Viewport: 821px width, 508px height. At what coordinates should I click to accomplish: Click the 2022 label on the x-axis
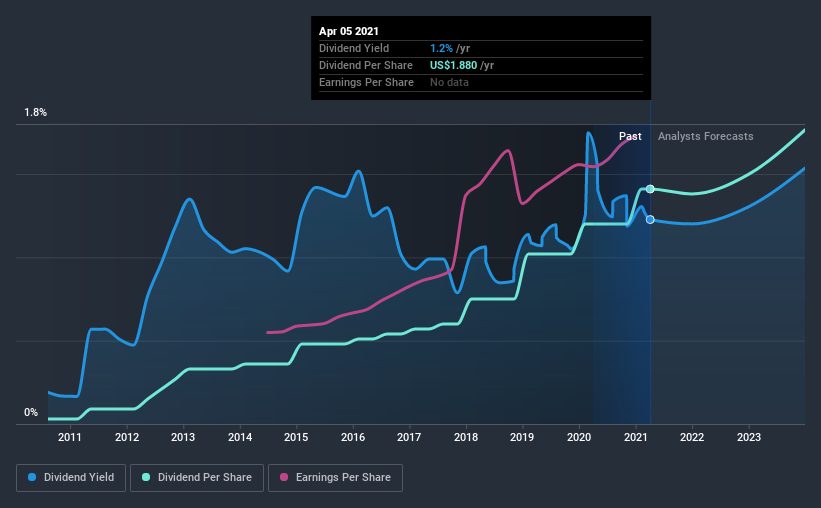click(x=692, y=437)
